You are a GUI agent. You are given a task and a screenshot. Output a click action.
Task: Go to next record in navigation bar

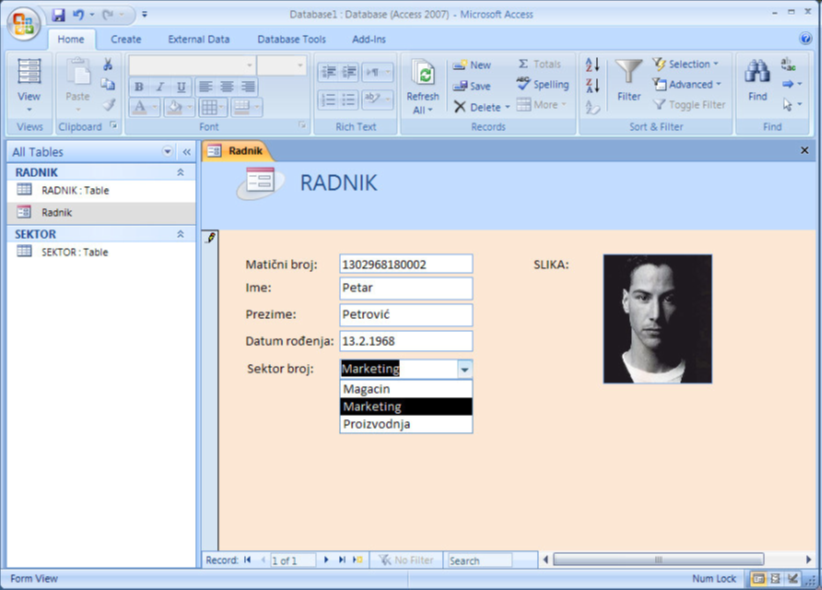[x=326, y=560]
